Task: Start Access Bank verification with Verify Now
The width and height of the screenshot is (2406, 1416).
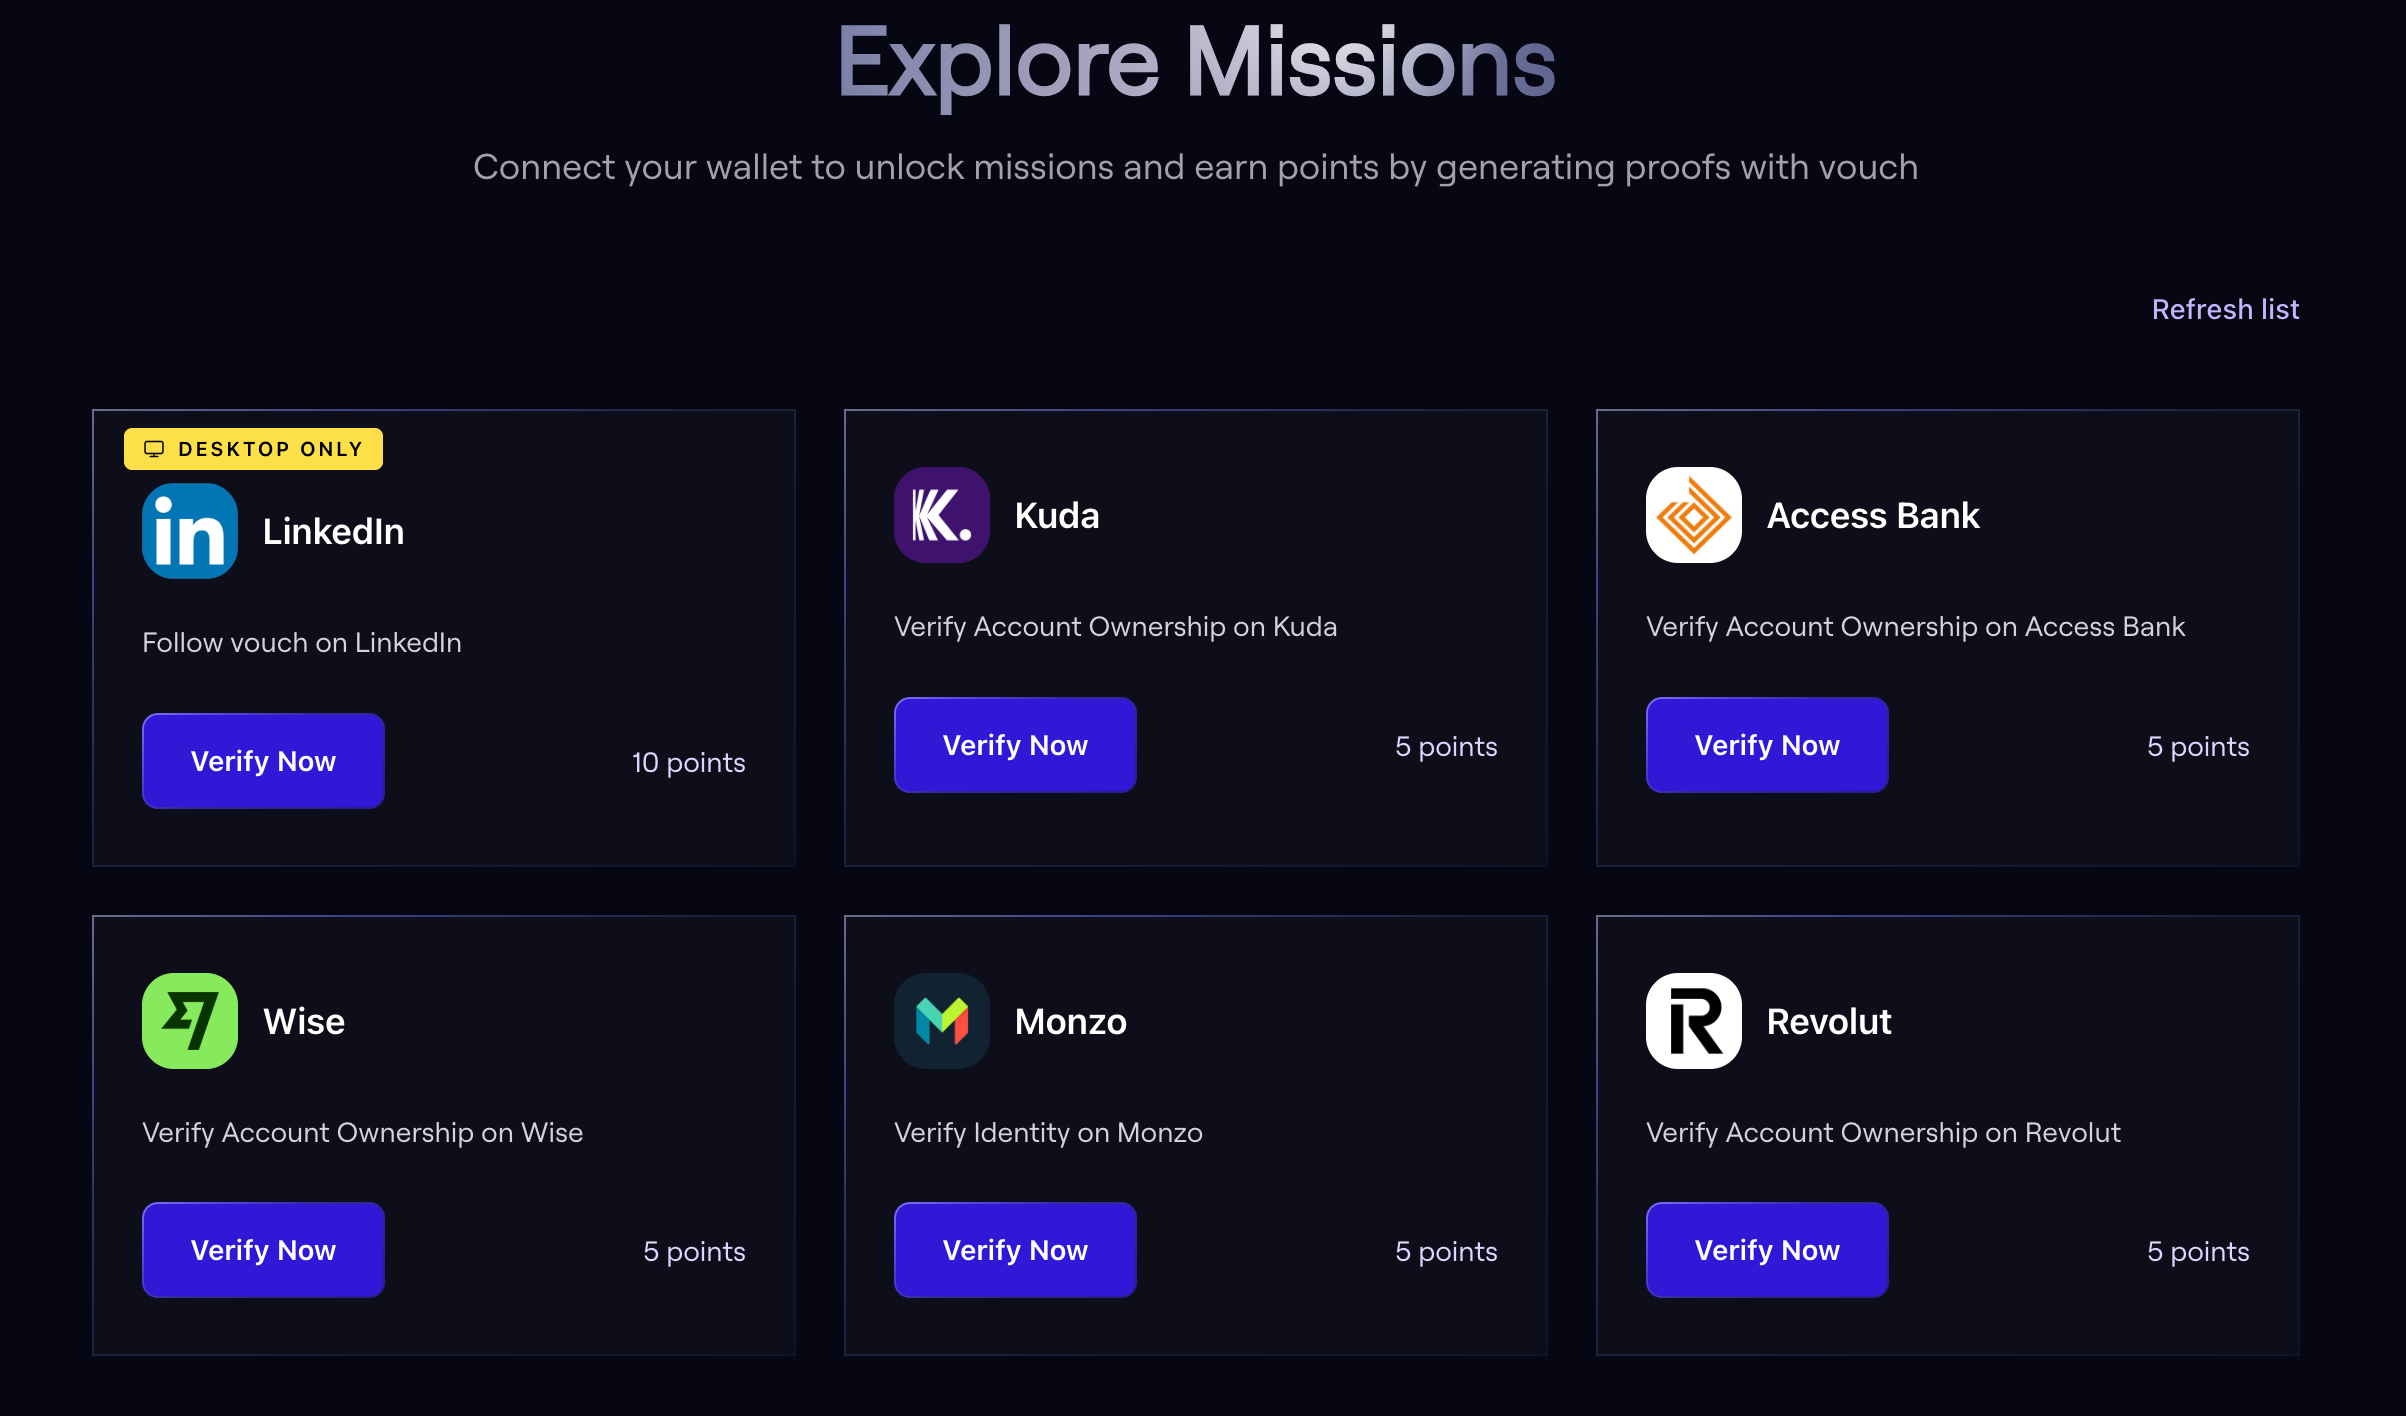Action: pos(1766,745)
